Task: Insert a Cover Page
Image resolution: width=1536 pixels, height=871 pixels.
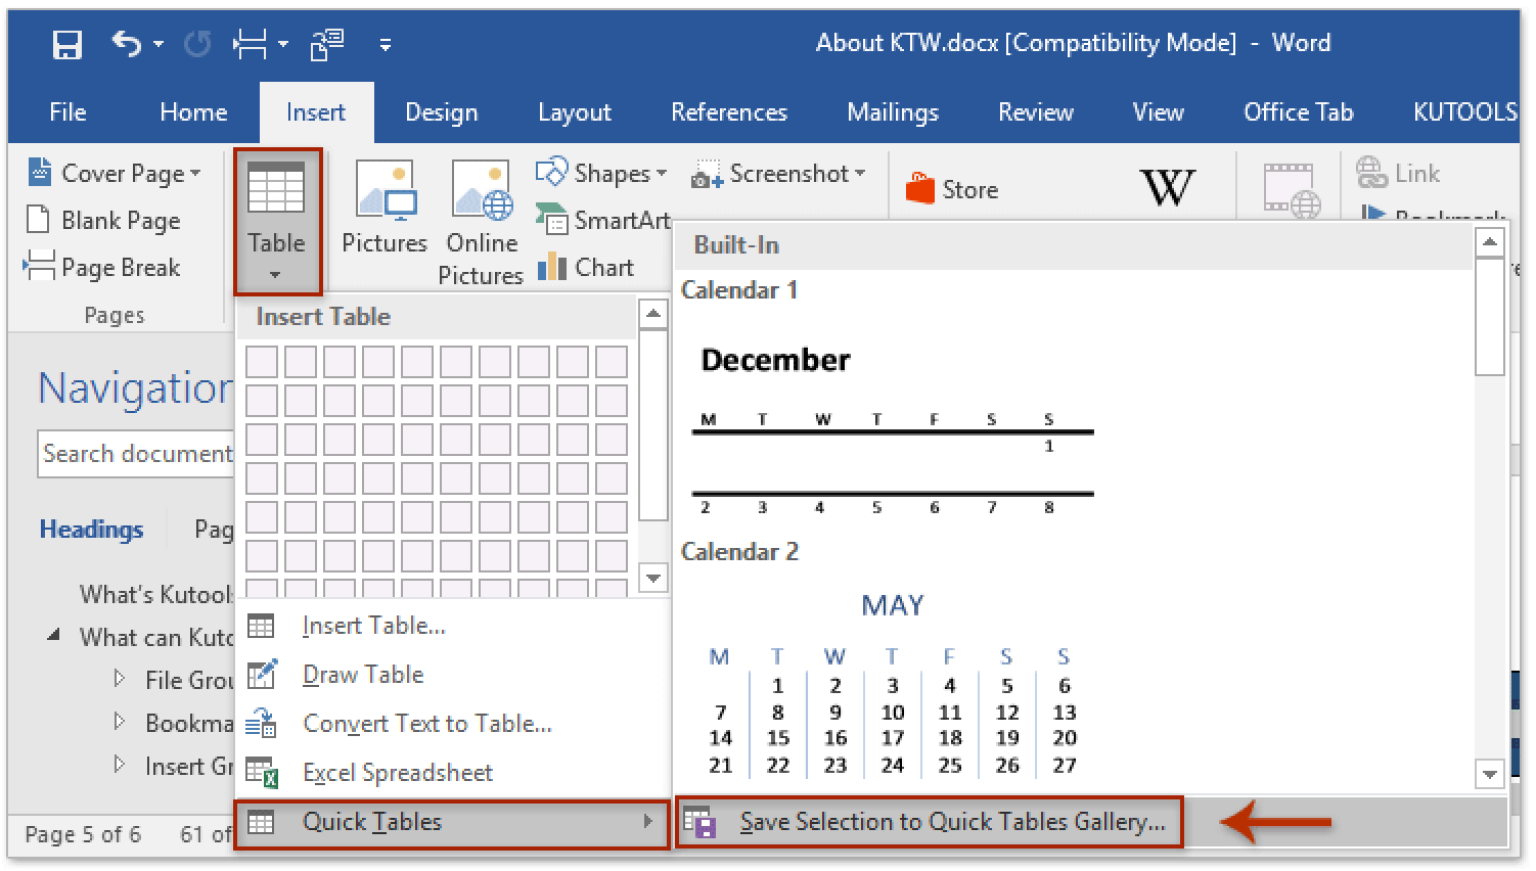Action: coord(115,172)
